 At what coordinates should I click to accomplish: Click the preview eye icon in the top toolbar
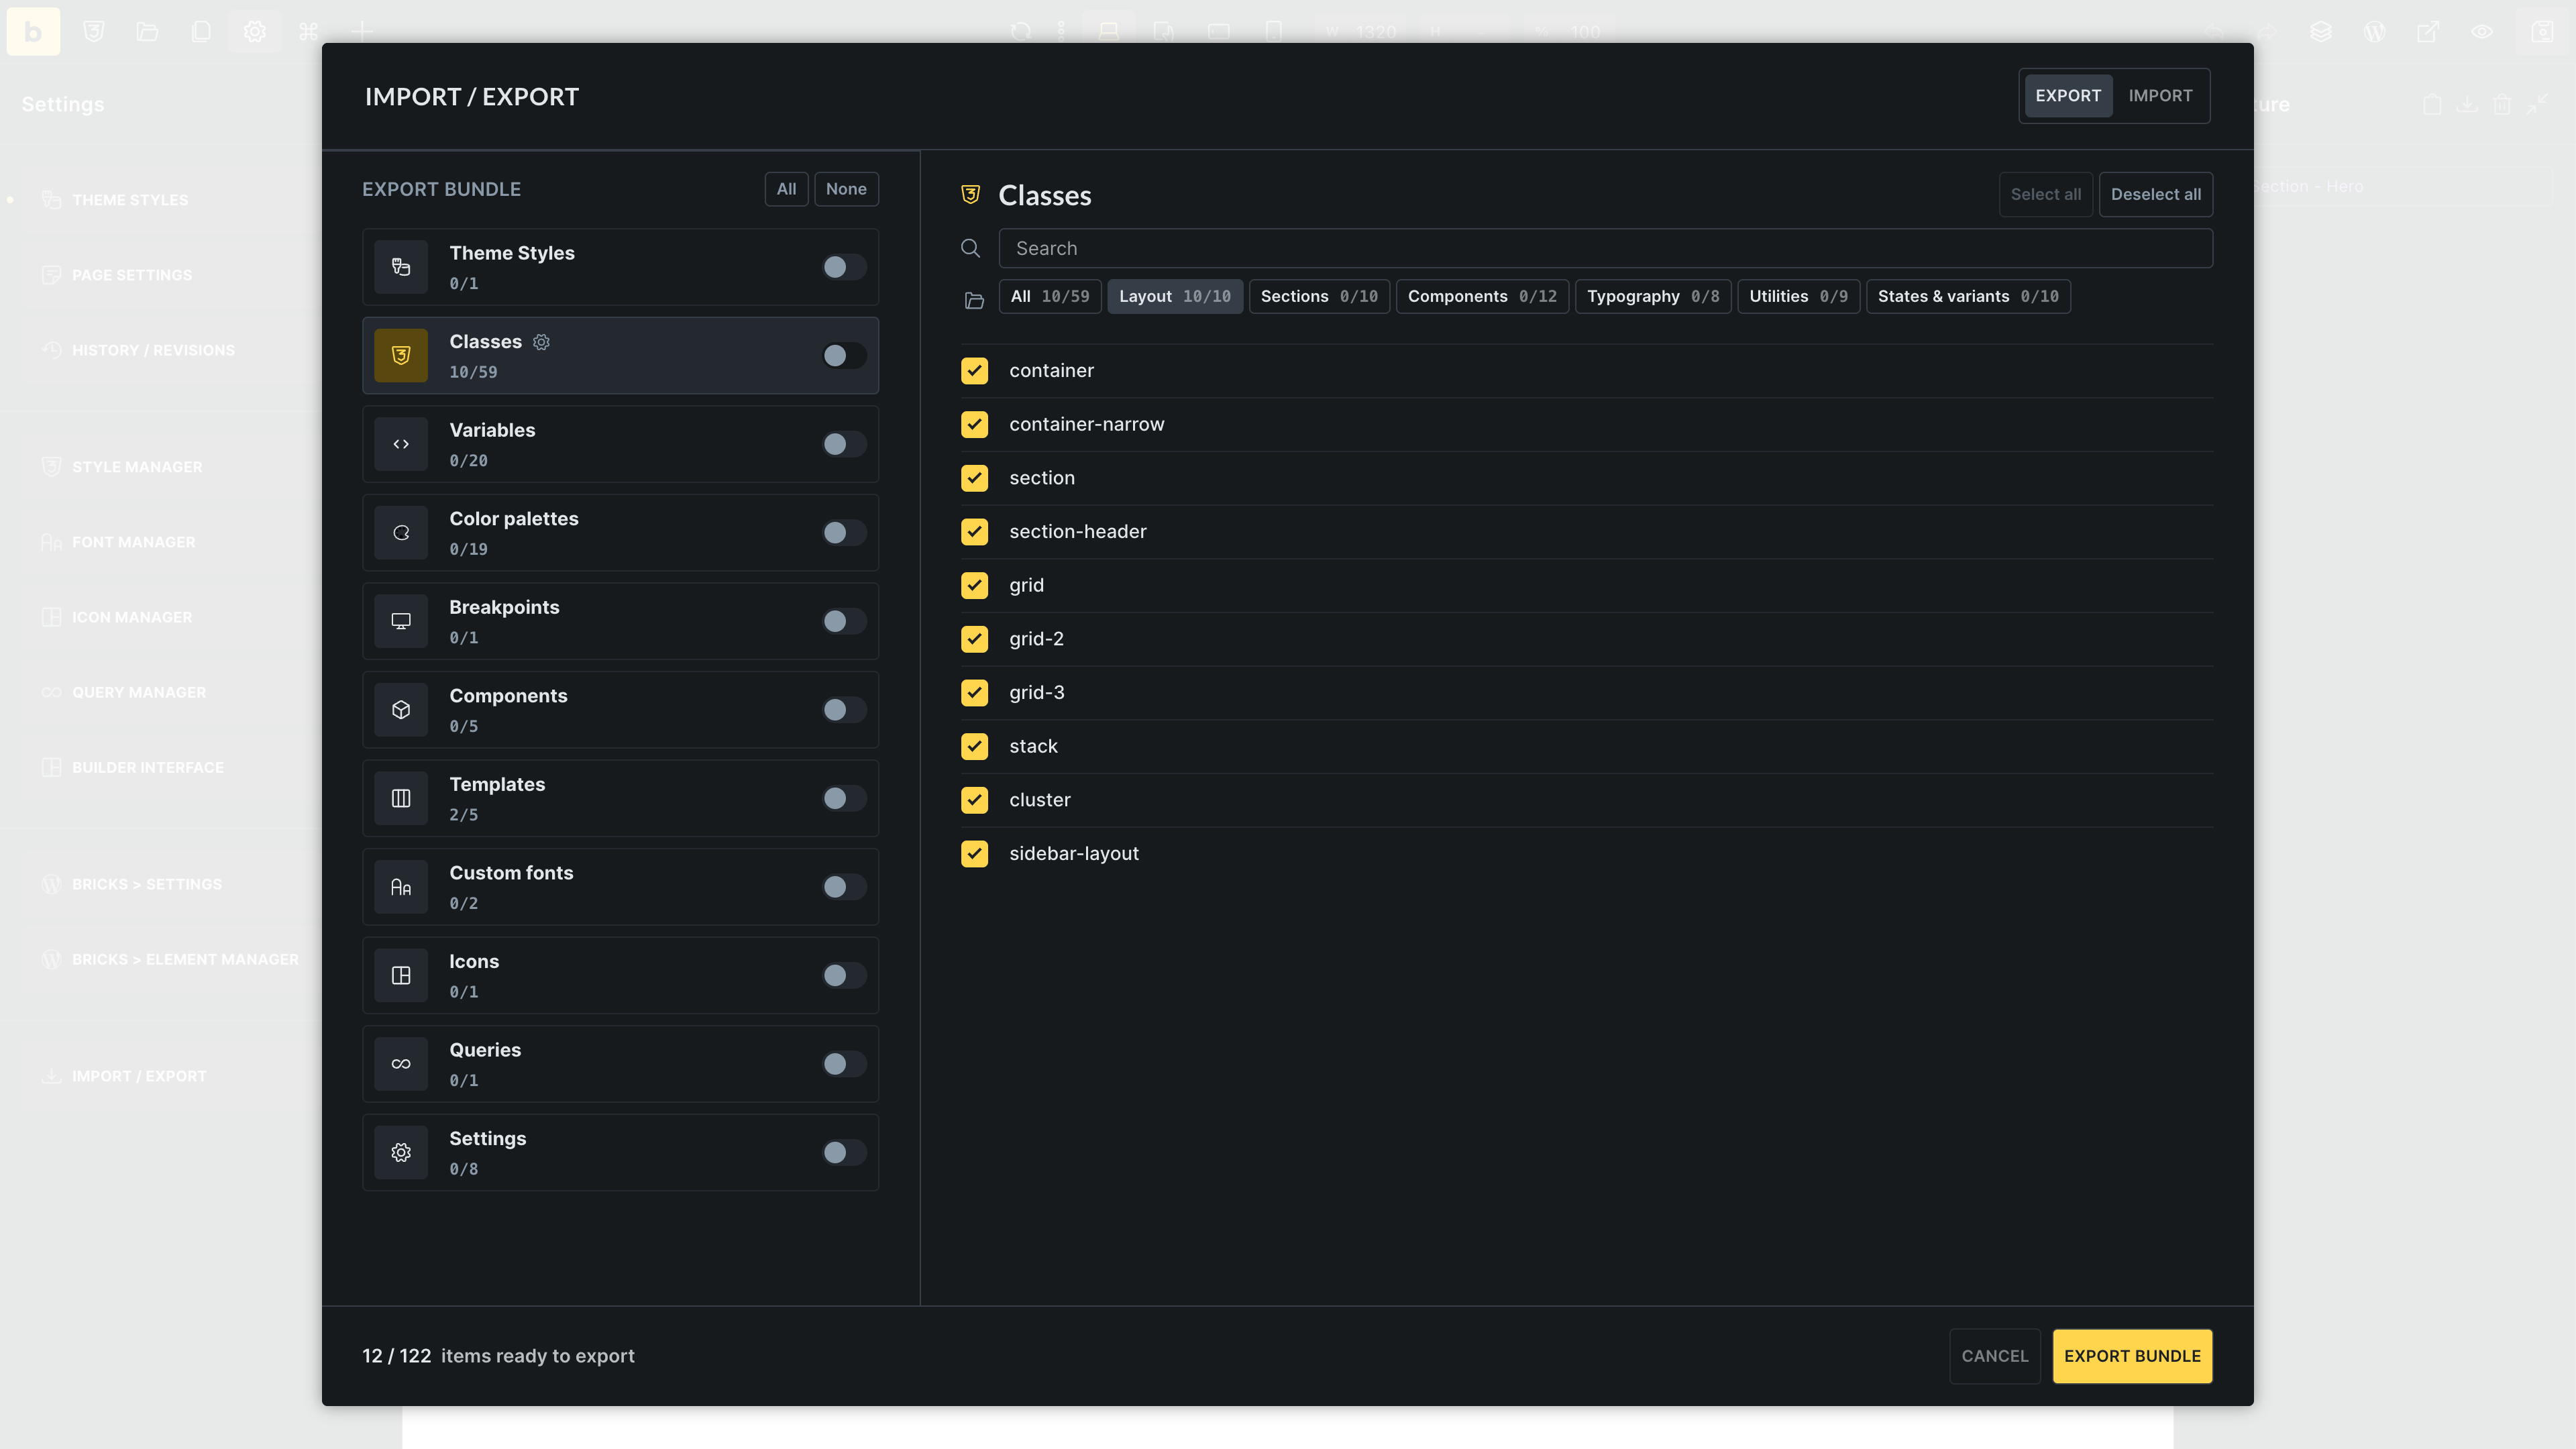point(2482,31)
